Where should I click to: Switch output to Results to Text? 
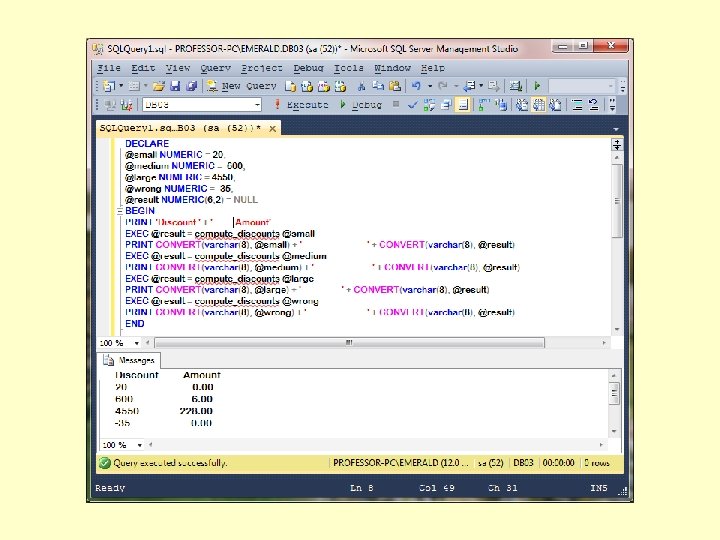click(x=522, y=105)
